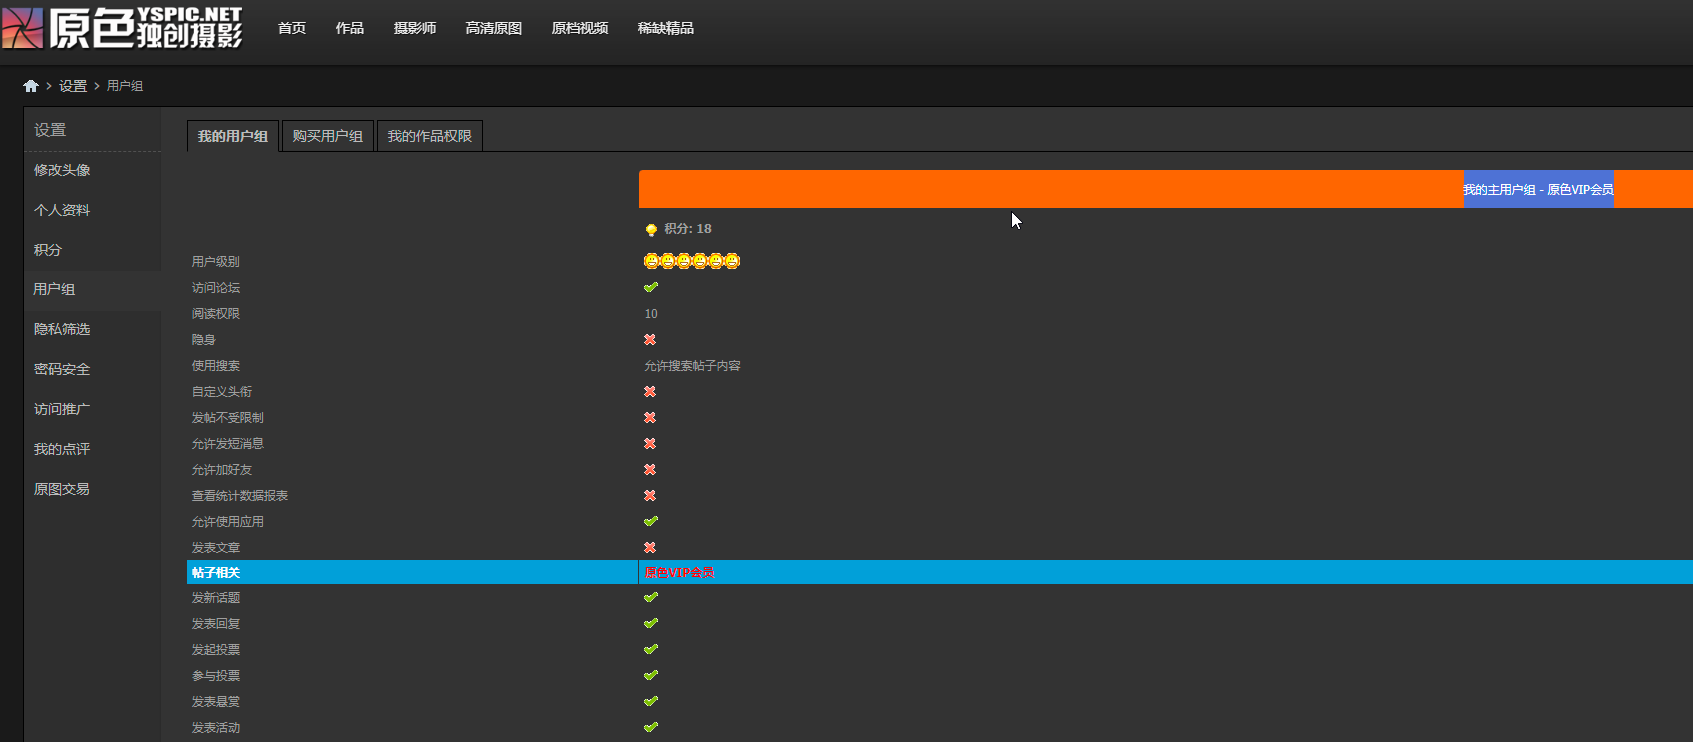Click the green check for 发表悬赏
Screen dimensions: 1693x742
point(651,701)
